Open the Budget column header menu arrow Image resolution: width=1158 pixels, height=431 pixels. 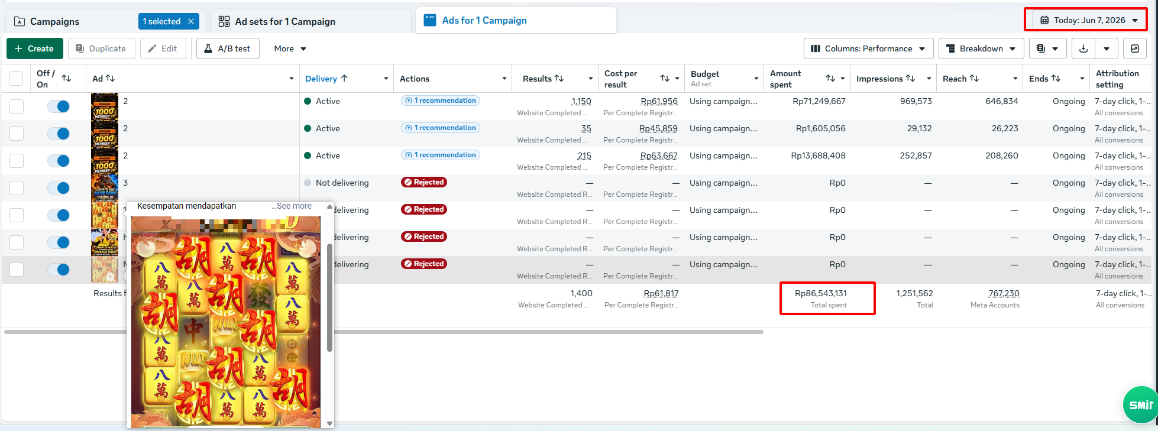pos(756,78)
